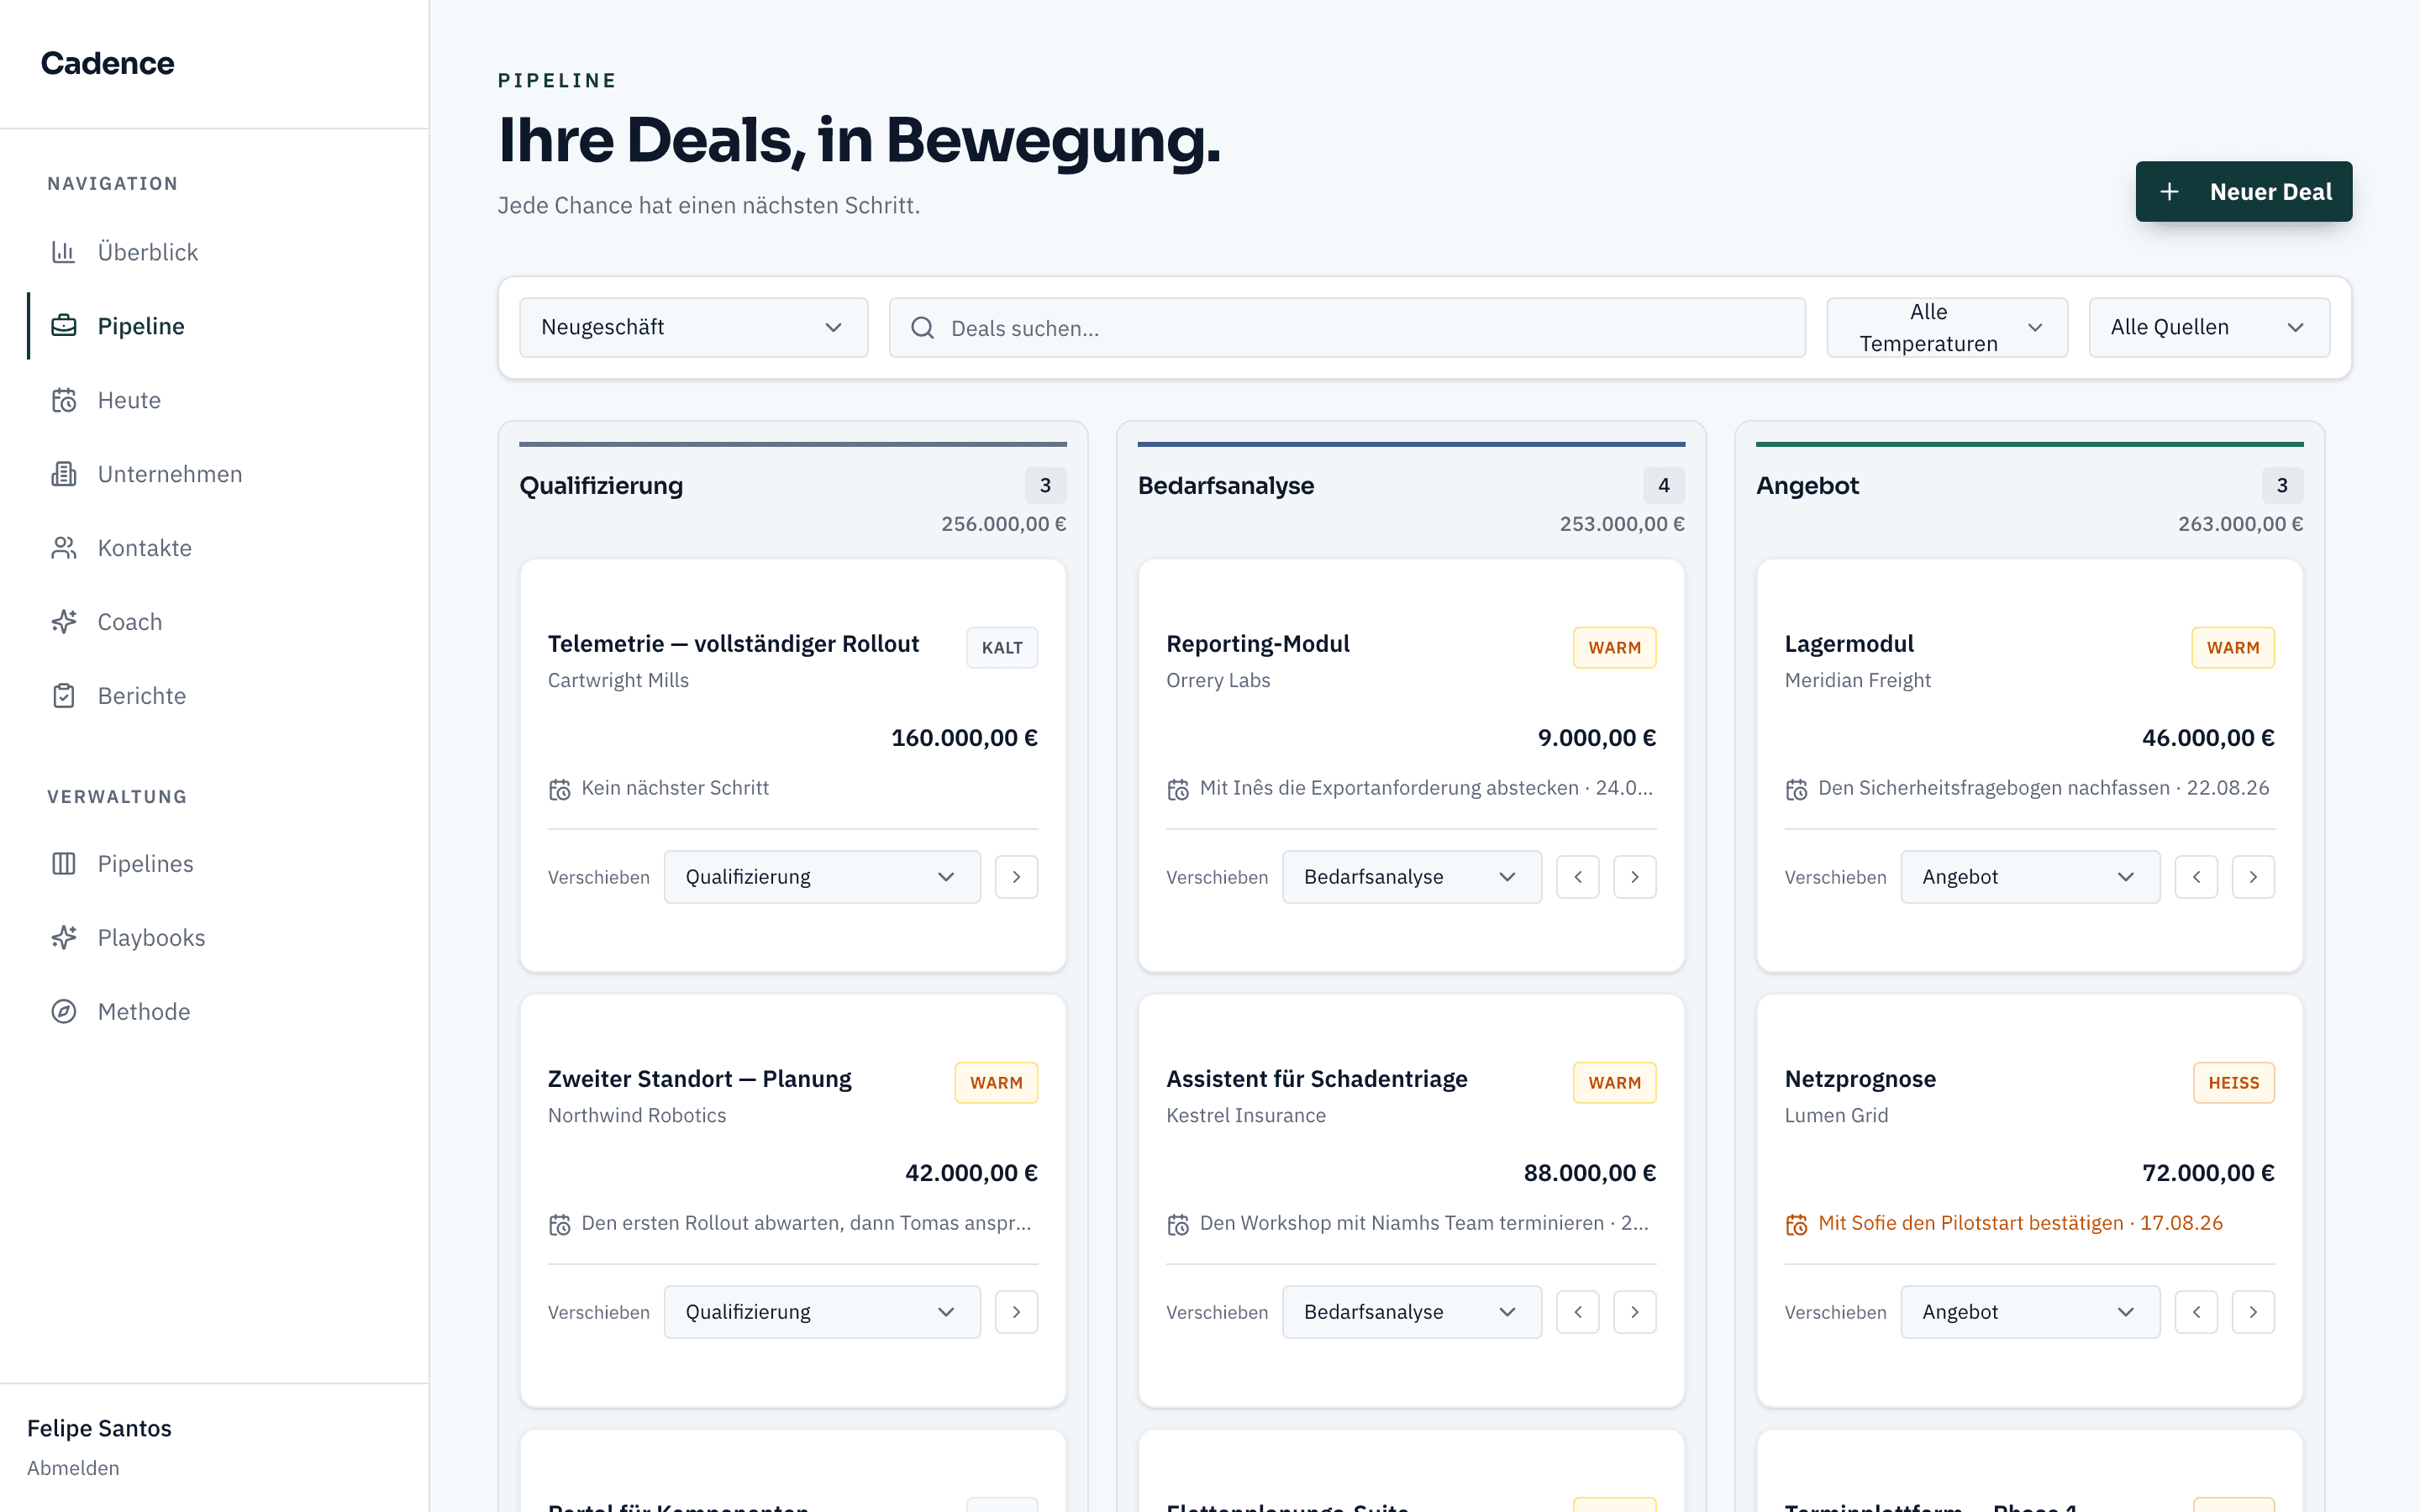Move Telemetrie deal to next stage
The image size is (2420, 1512).
(x=1016, y=877)
